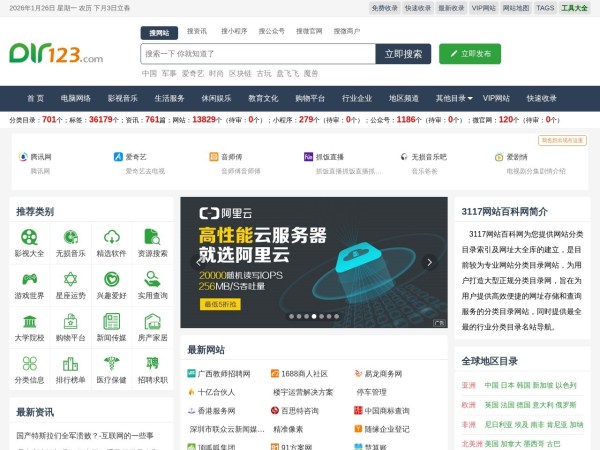Click the 爱奇艺 site logo icon
600x450 pixels.
(x=118, y=157)
